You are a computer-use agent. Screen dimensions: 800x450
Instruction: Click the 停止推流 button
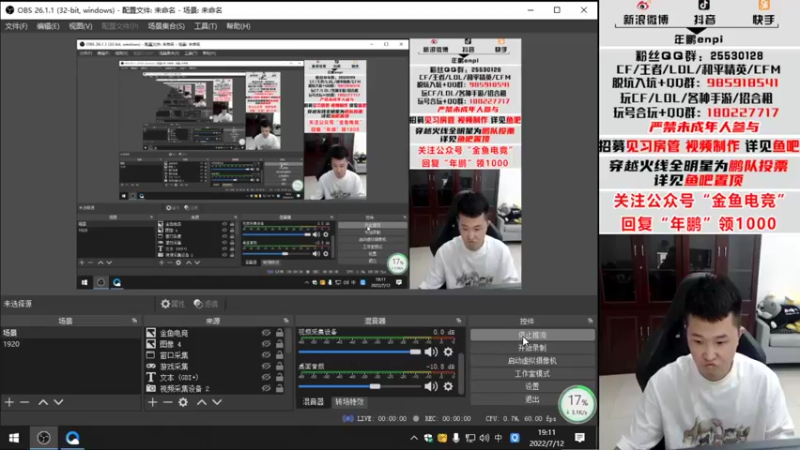[532, 335]
